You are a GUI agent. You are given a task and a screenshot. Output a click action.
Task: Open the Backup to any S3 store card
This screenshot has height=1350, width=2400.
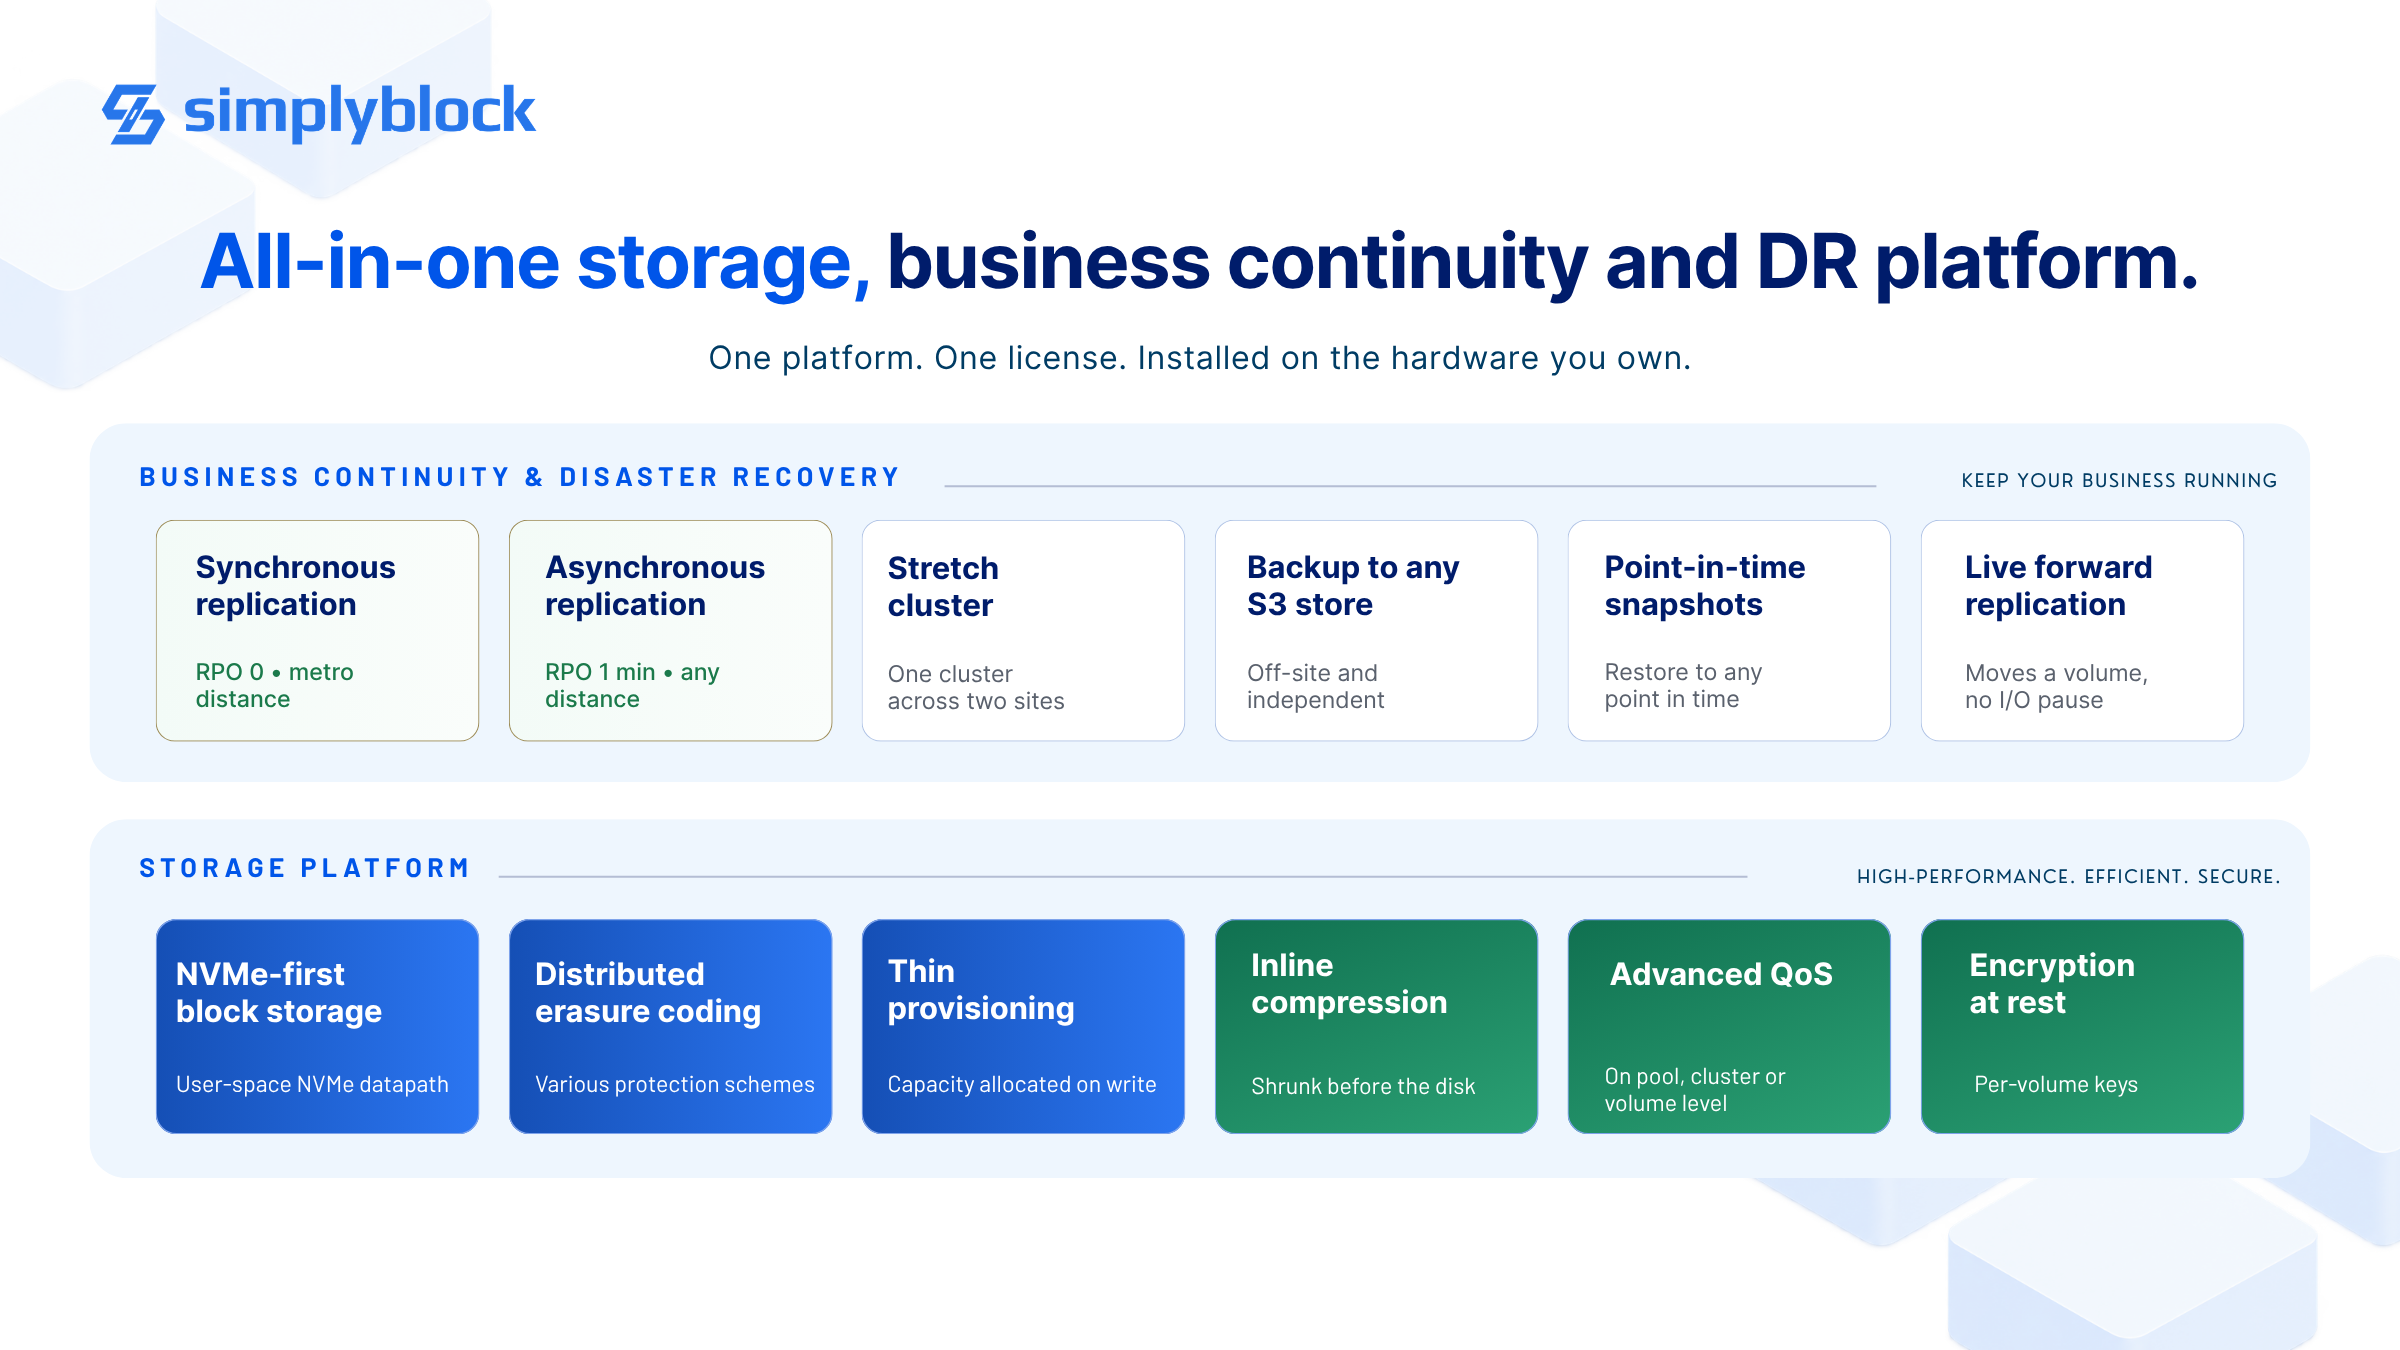coord(1376,630)
